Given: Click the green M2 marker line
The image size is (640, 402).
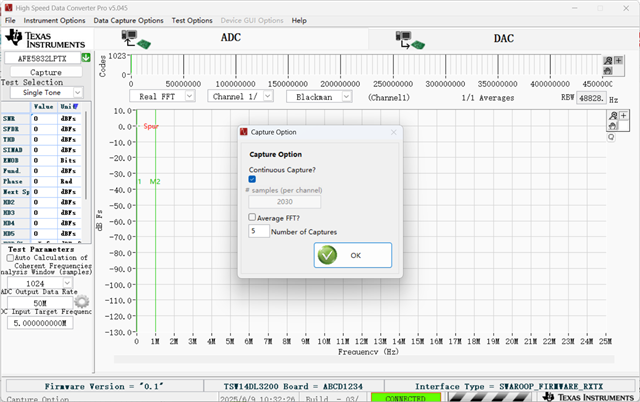Looking at the screenshot, I should (x=155, y=220).
